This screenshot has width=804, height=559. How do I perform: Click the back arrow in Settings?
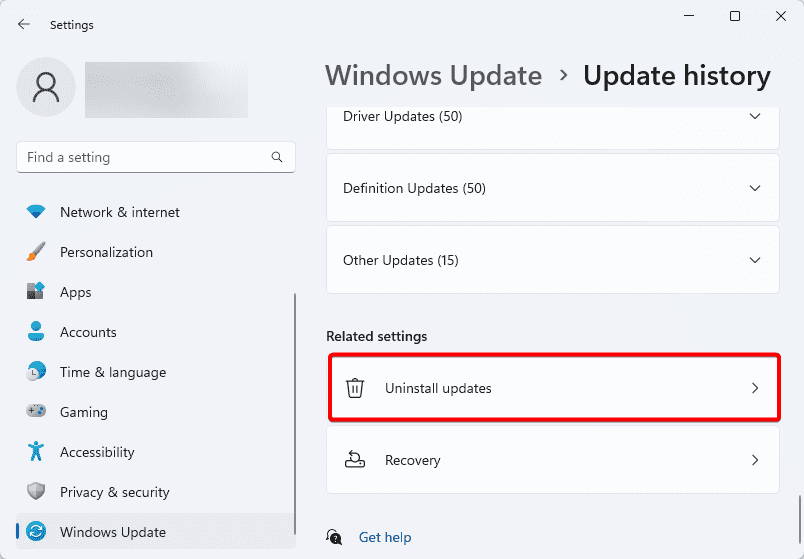coord(24,24)
